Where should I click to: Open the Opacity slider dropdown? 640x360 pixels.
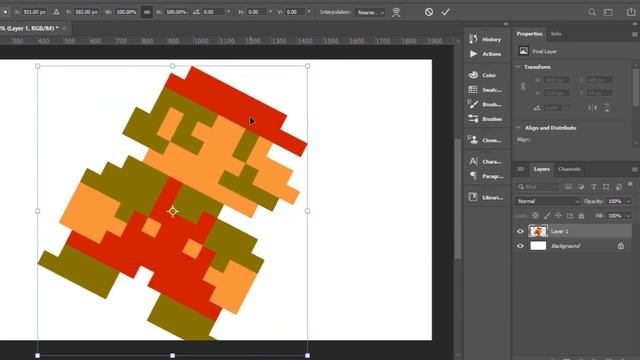[628, 201]
